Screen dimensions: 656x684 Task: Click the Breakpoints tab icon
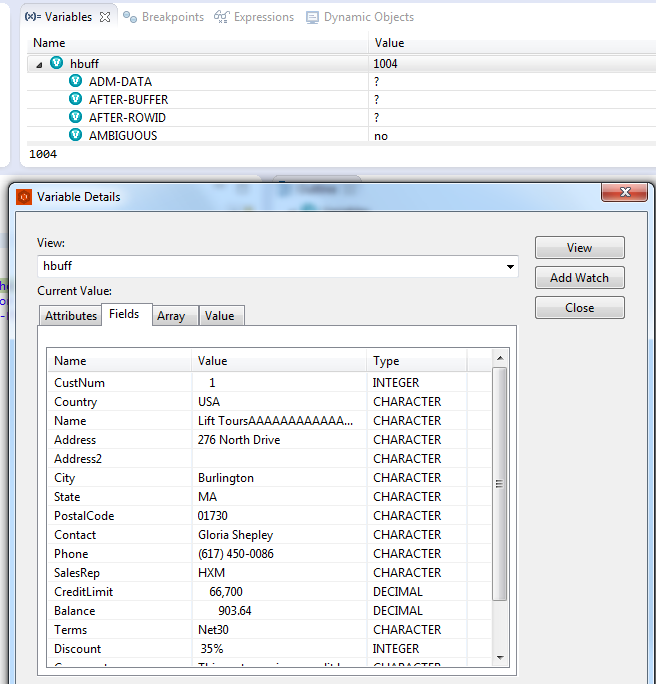[130, 17]
